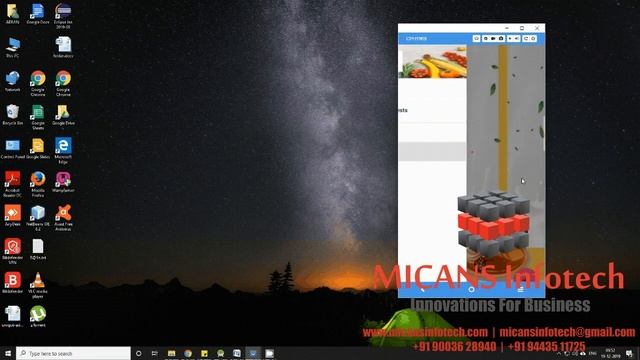Image resolution: width=640 pixels, height=360 pixels.
Task: Click the 'Type here to search' box
Action: click(73, 353)
